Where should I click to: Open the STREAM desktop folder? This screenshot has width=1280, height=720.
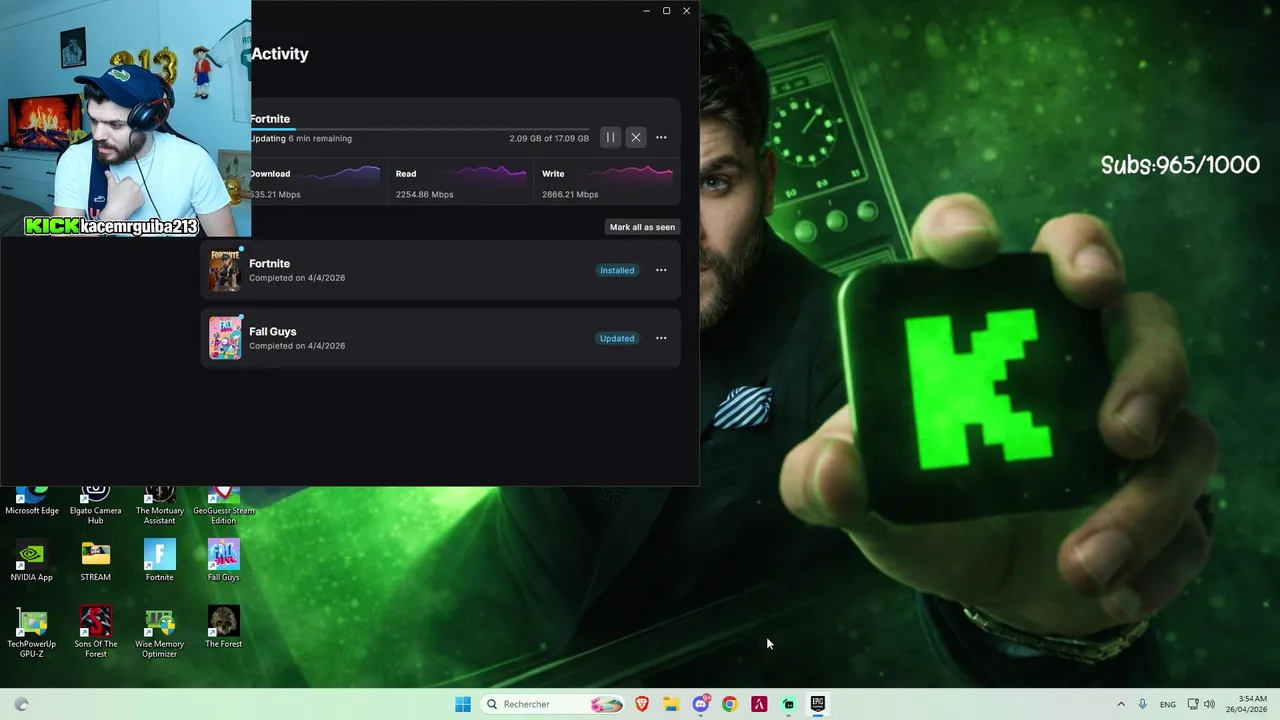click(x=96, y=561)
